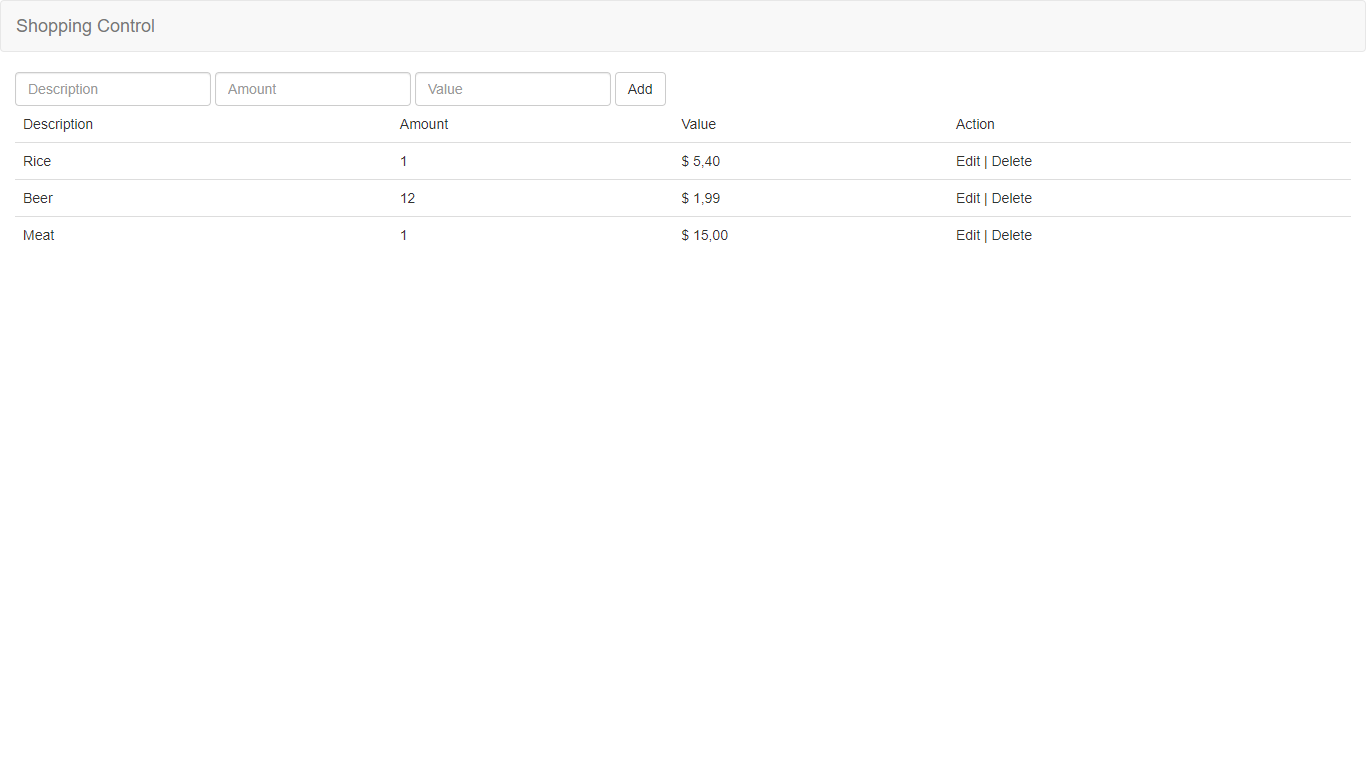Click the amount 12 in Beer row
The image size is (1366, 768).
point(408,198)
